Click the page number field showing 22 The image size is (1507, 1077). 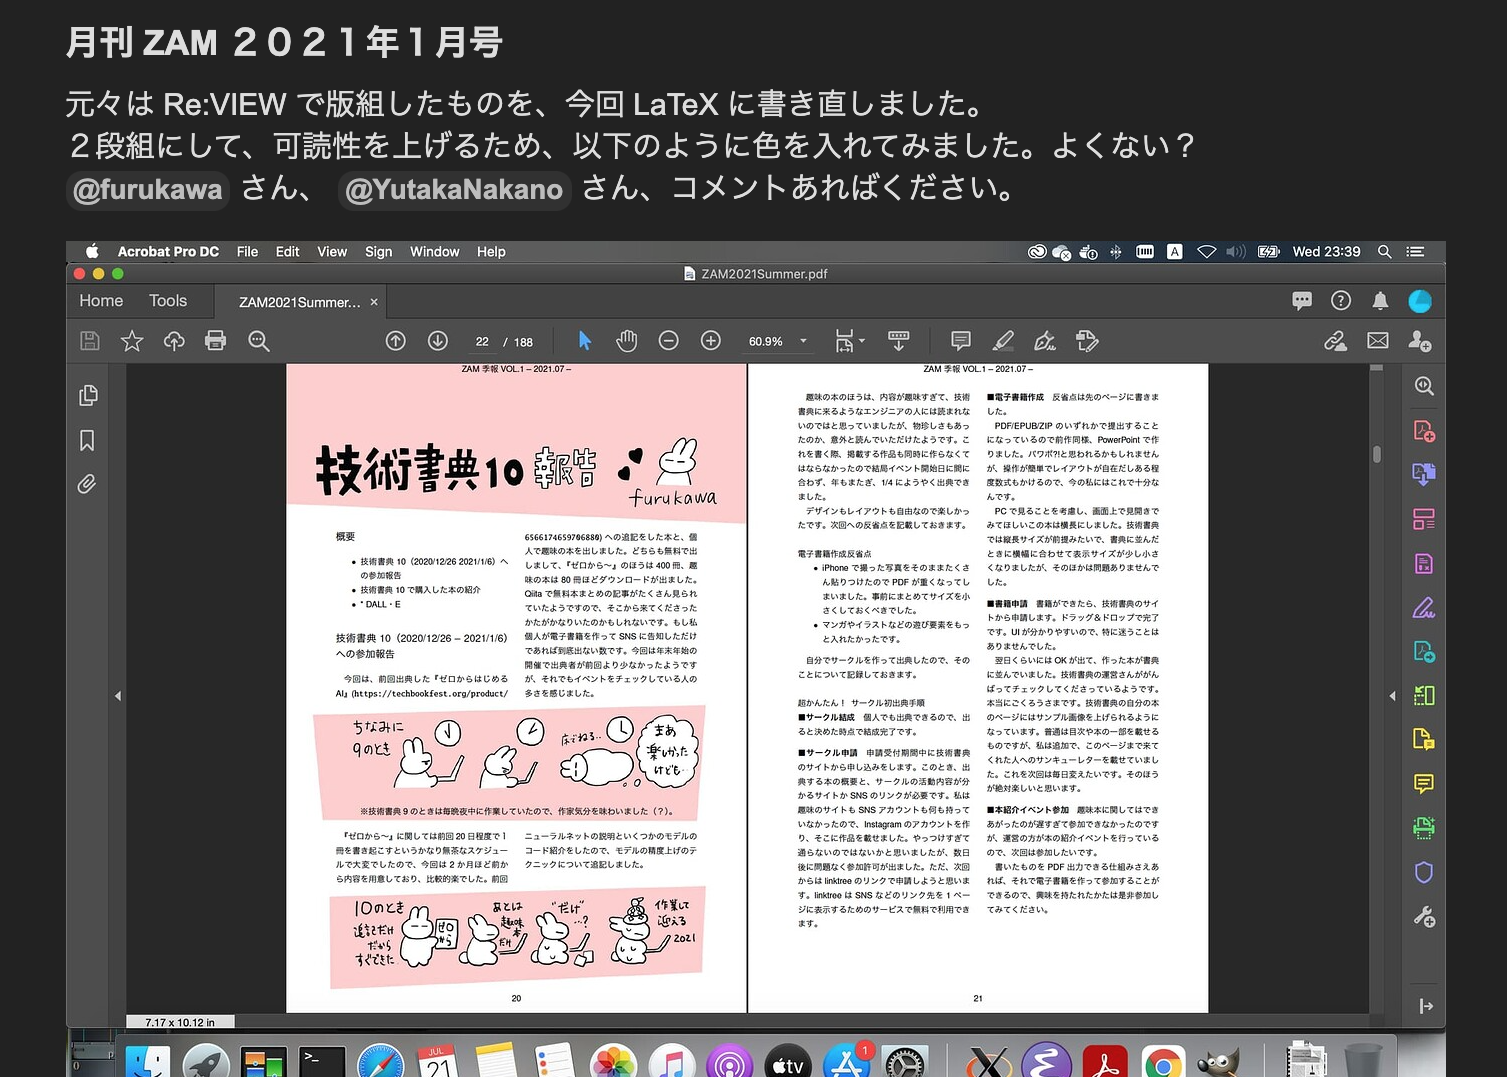[x=481, y=342]
